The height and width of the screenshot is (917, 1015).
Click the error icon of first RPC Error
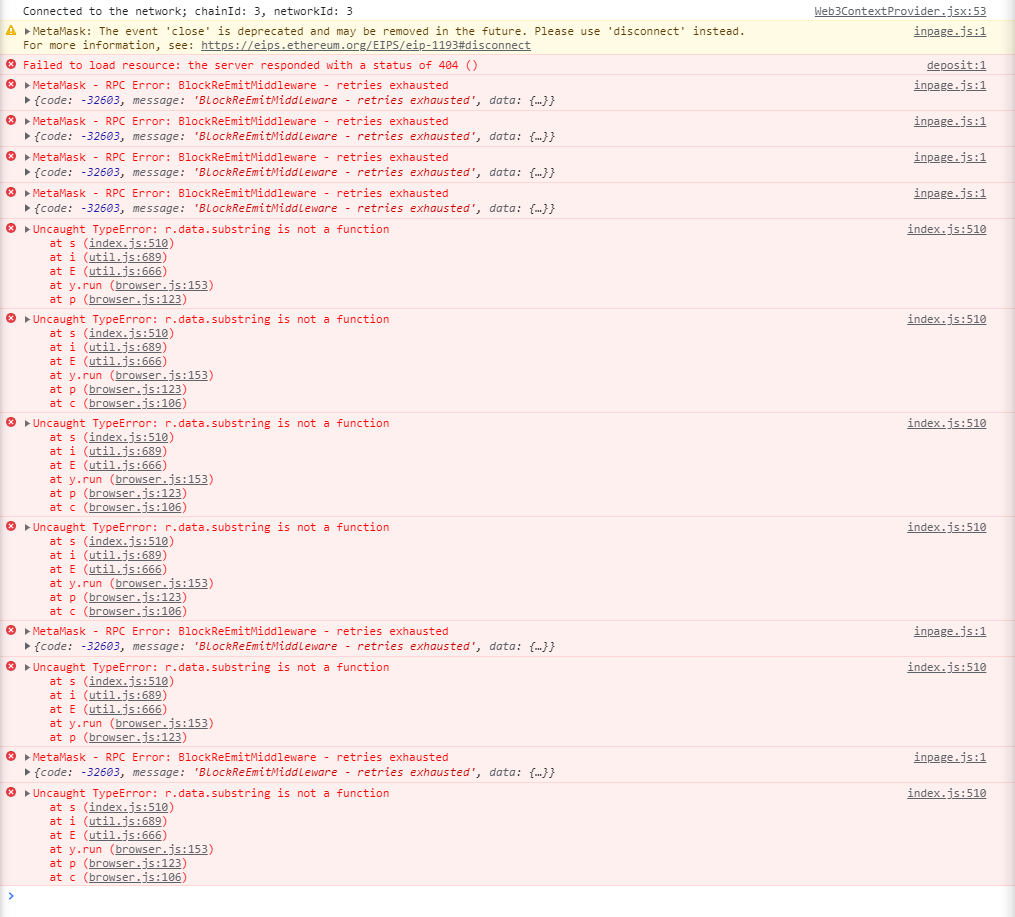pyautogui.click(x=11, y=84)
